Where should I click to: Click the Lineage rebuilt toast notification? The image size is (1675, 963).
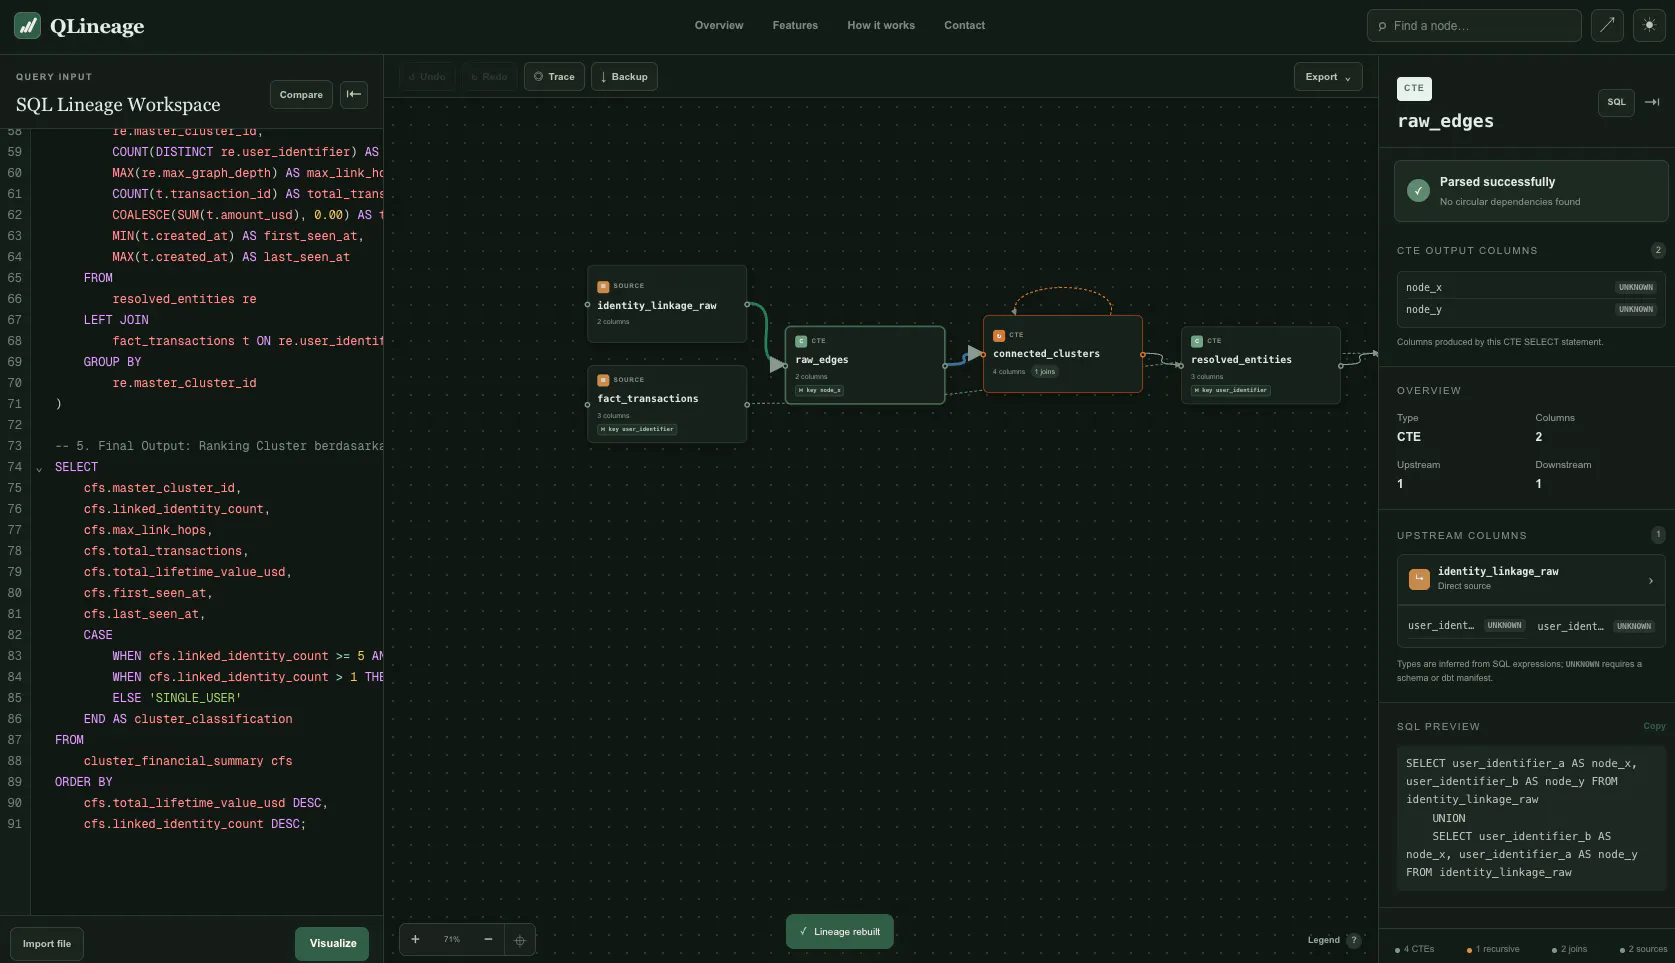pos(840,932)
